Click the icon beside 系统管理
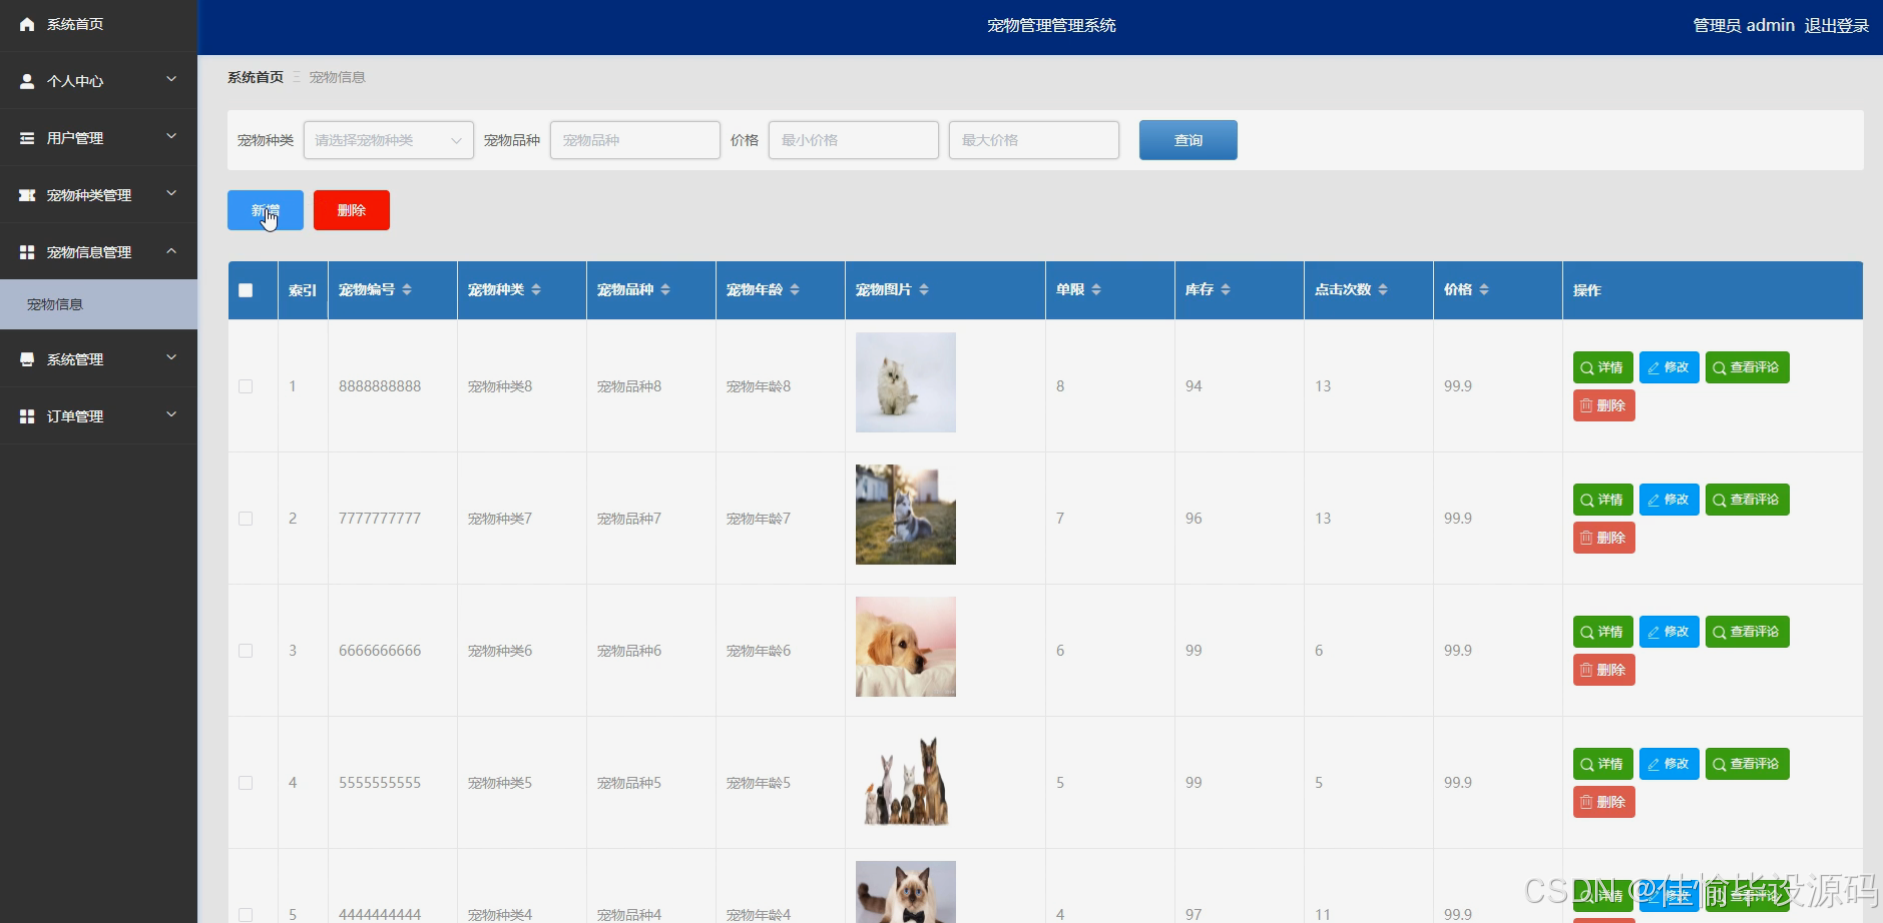The image size is (1883, 923). (27, 359)
